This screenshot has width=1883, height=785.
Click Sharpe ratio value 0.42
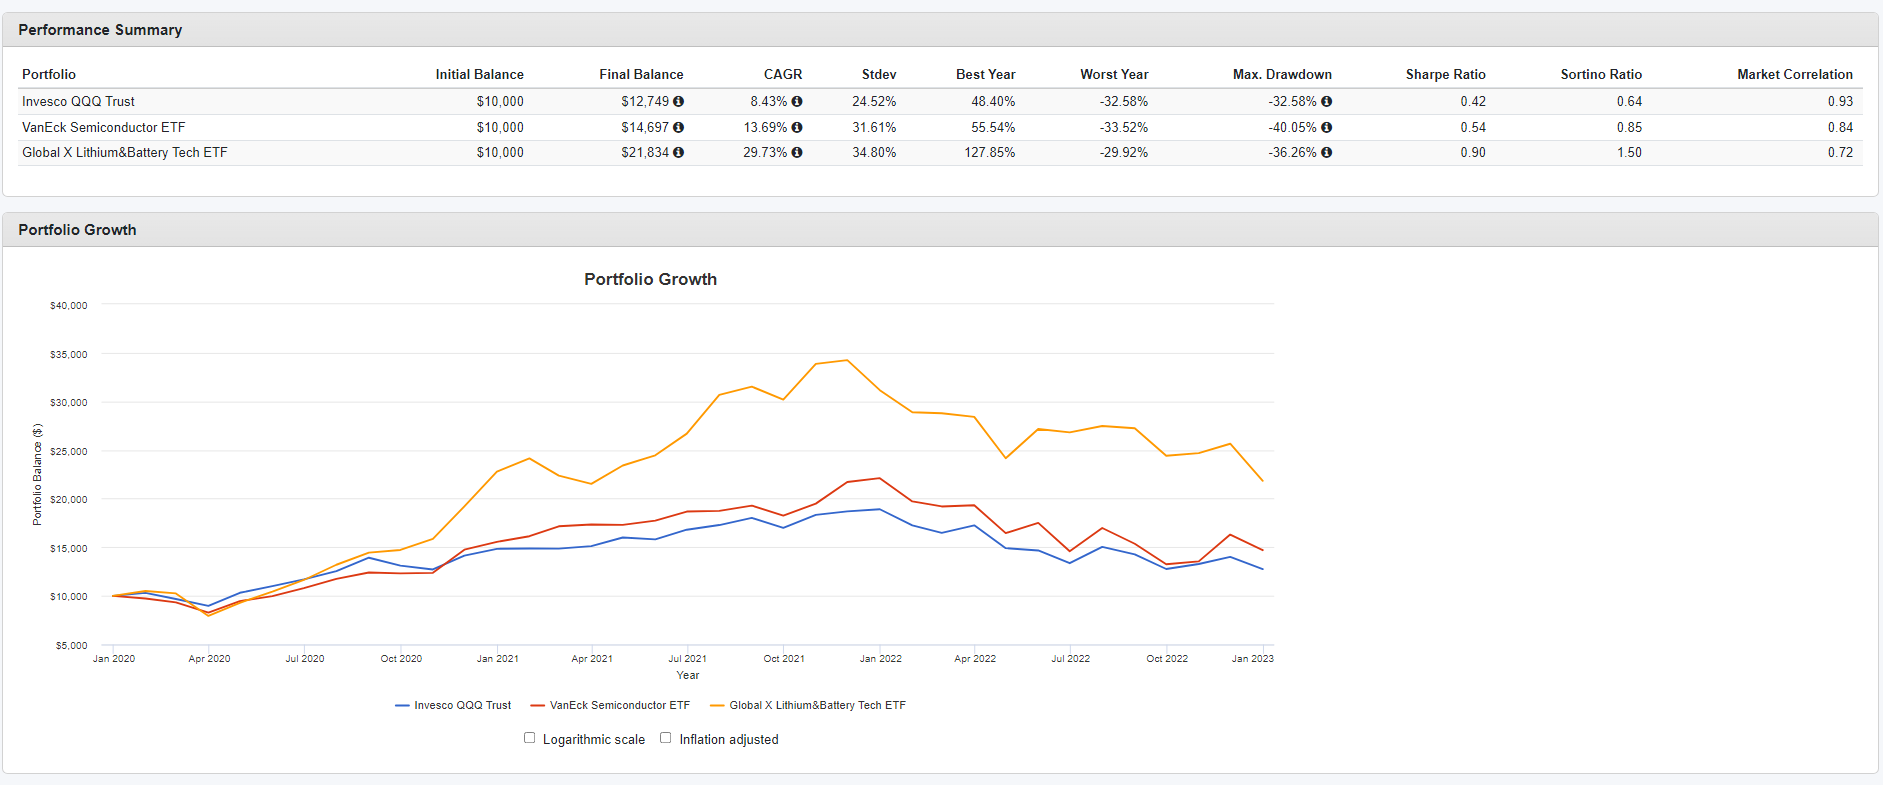click(1473, 102)
